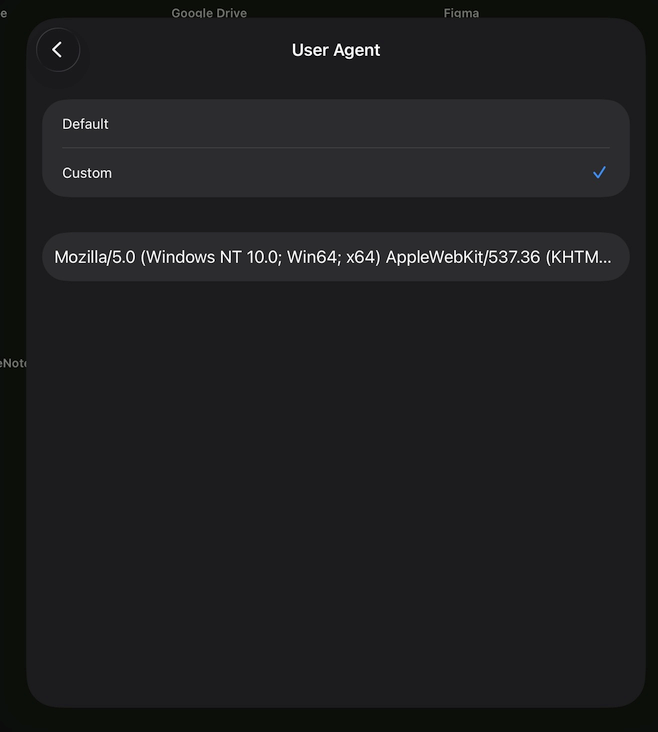Click dimmed background right of the panel

651,400
